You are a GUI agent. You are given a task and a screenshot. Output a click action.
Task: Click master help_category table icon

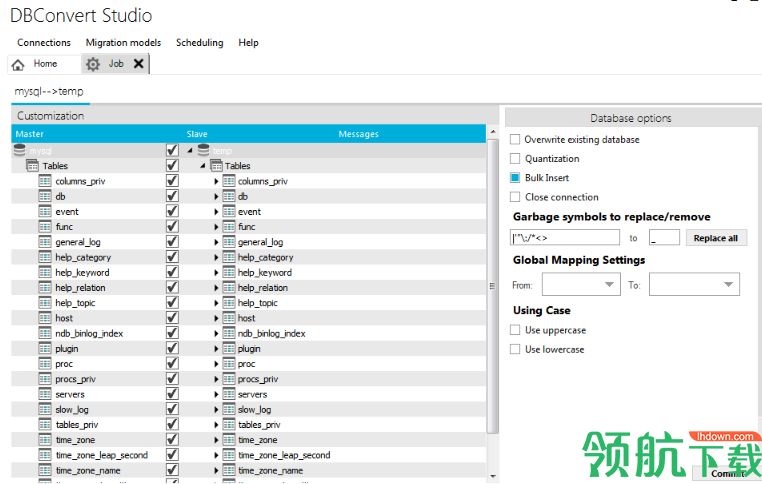[45, 258]
